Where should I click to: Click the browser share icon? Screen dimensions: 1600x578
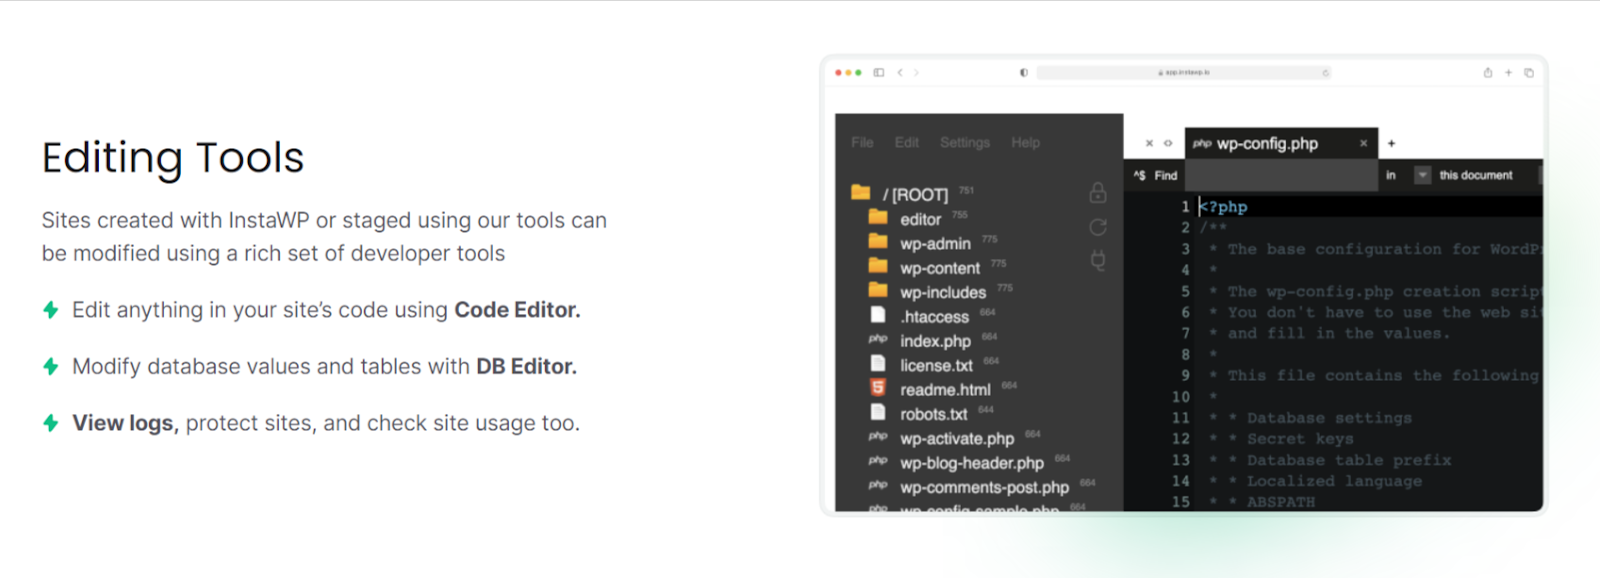click(1488, 72)
